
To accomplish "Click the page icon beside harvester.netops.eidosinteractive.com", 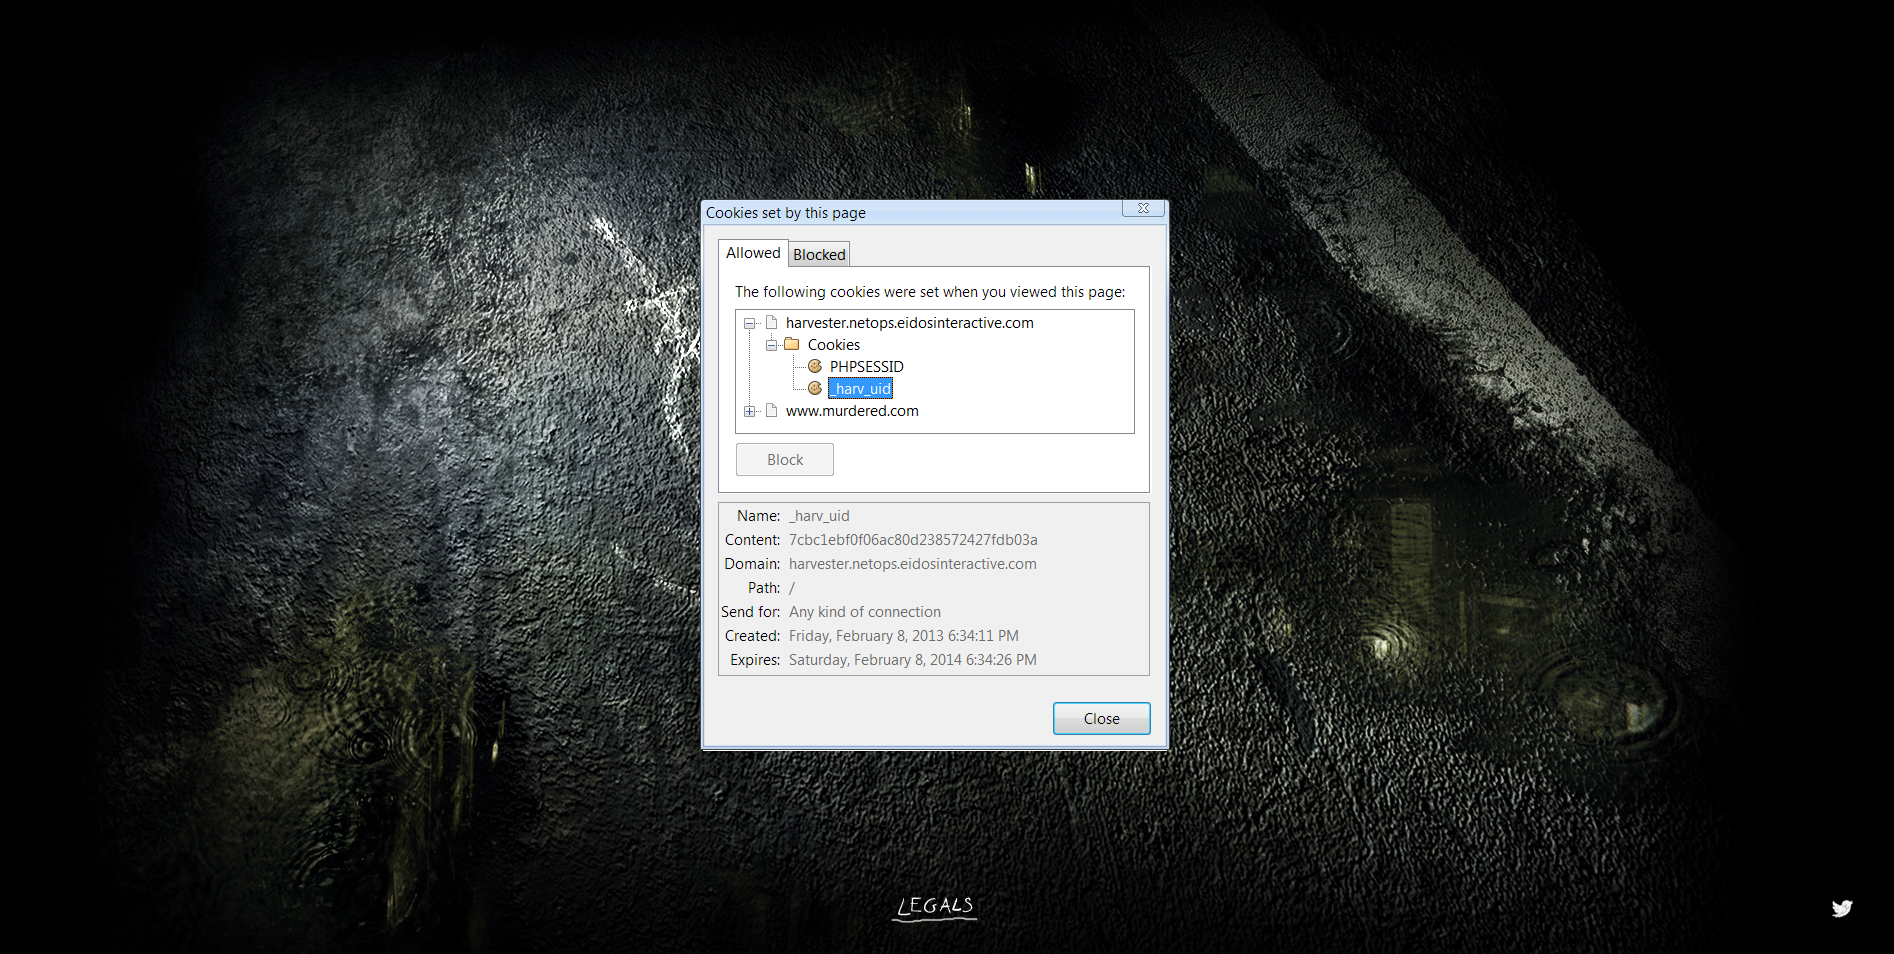I will pyautogui.click(x=771, y=323).
